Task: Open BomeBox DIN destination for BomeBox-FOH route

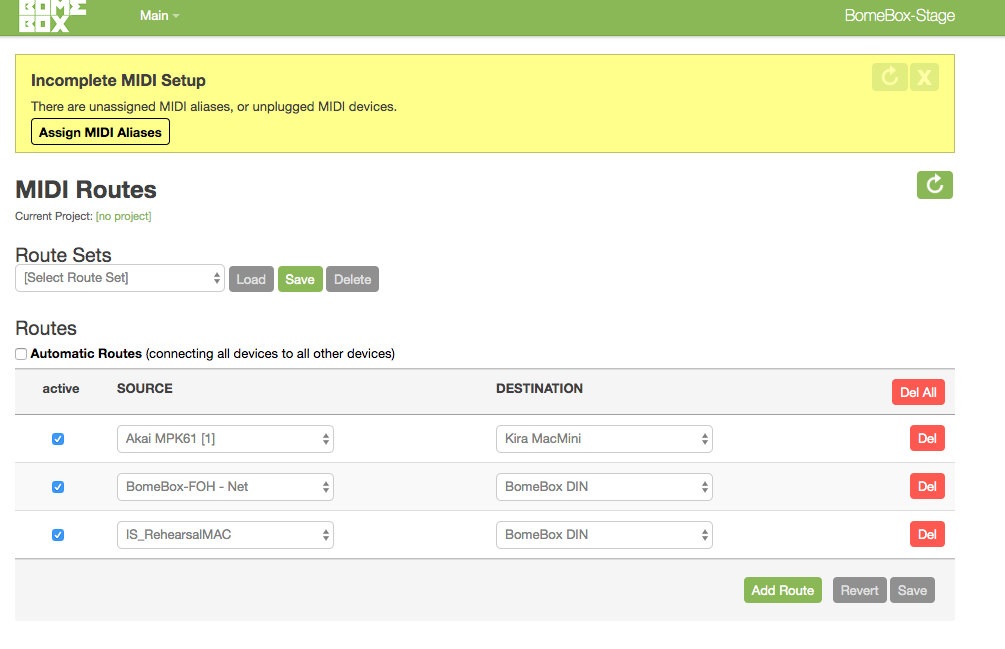Action: pyautogui.click(x=604, y=487)
